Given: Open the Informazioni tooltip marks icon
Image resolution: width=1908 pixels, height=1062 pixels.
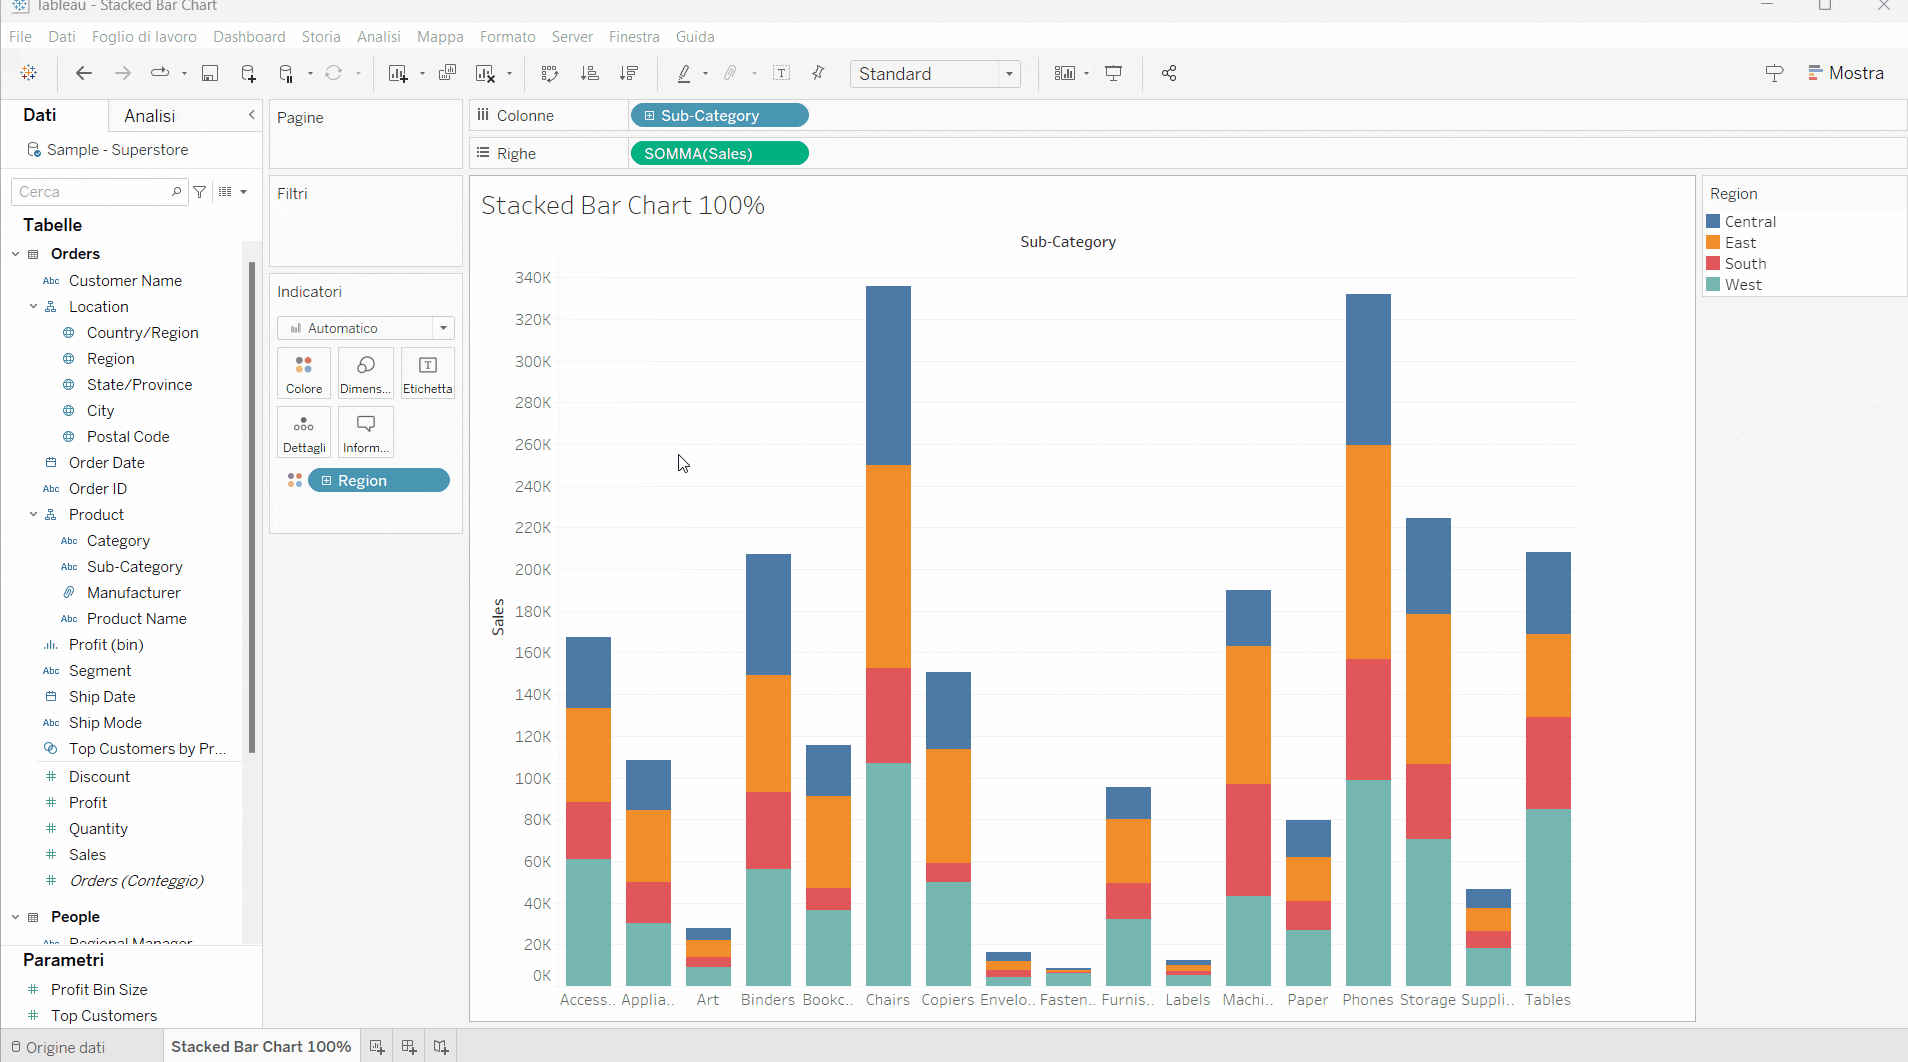Looking at the screenshot, I should (365, 431).
